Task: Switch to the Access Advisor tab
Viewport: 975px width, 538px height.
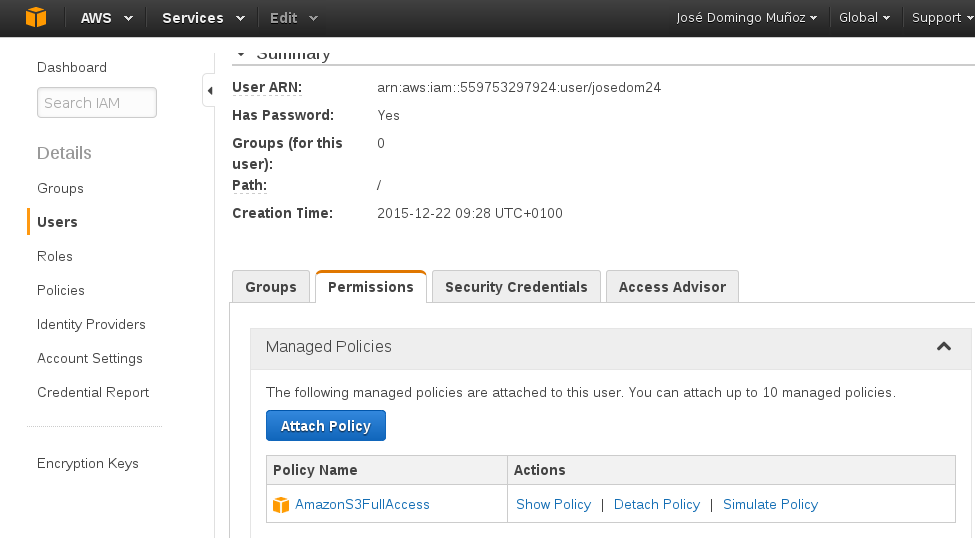Action: 672,287
